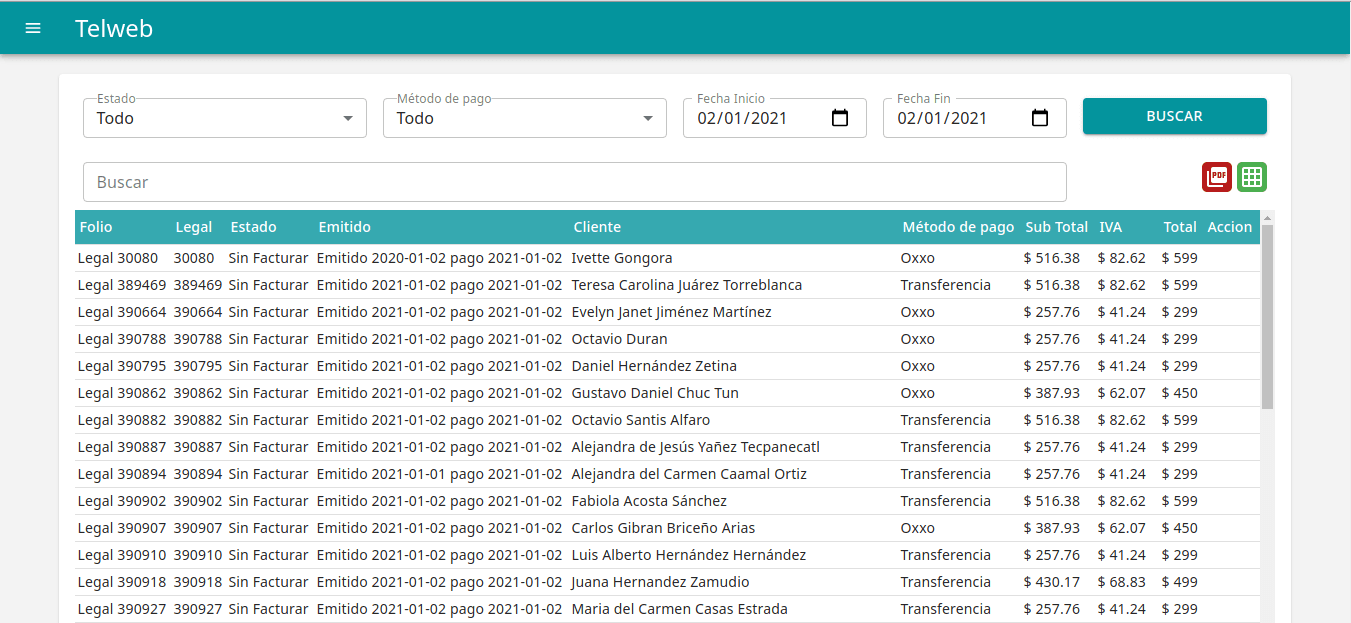The image size is (1351, 623).
Task: Select folio Legal 390927
Action: coord(122,609)
